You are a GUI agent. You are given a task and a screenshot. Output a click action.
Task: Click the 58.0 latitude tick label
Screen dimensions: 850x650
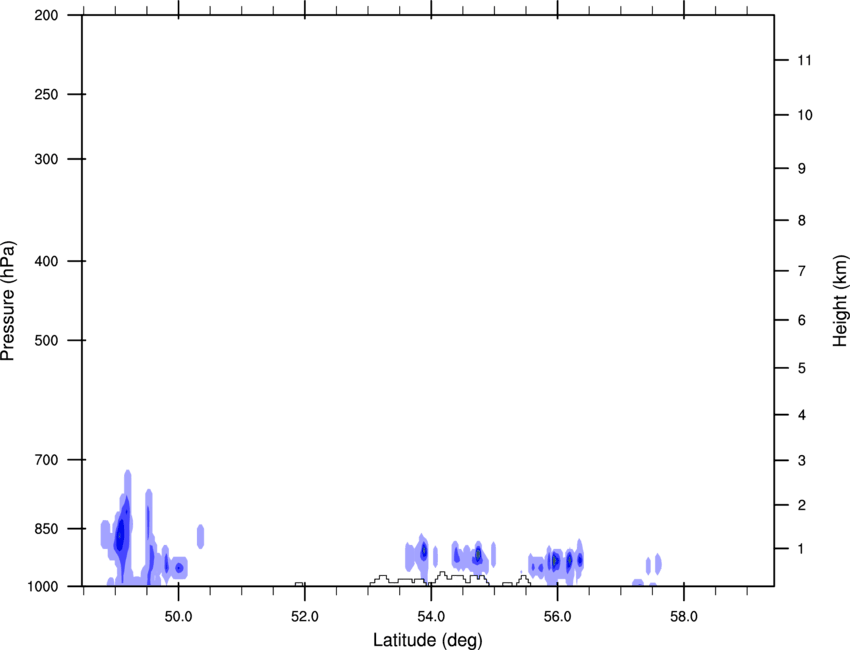coord(684,617)
